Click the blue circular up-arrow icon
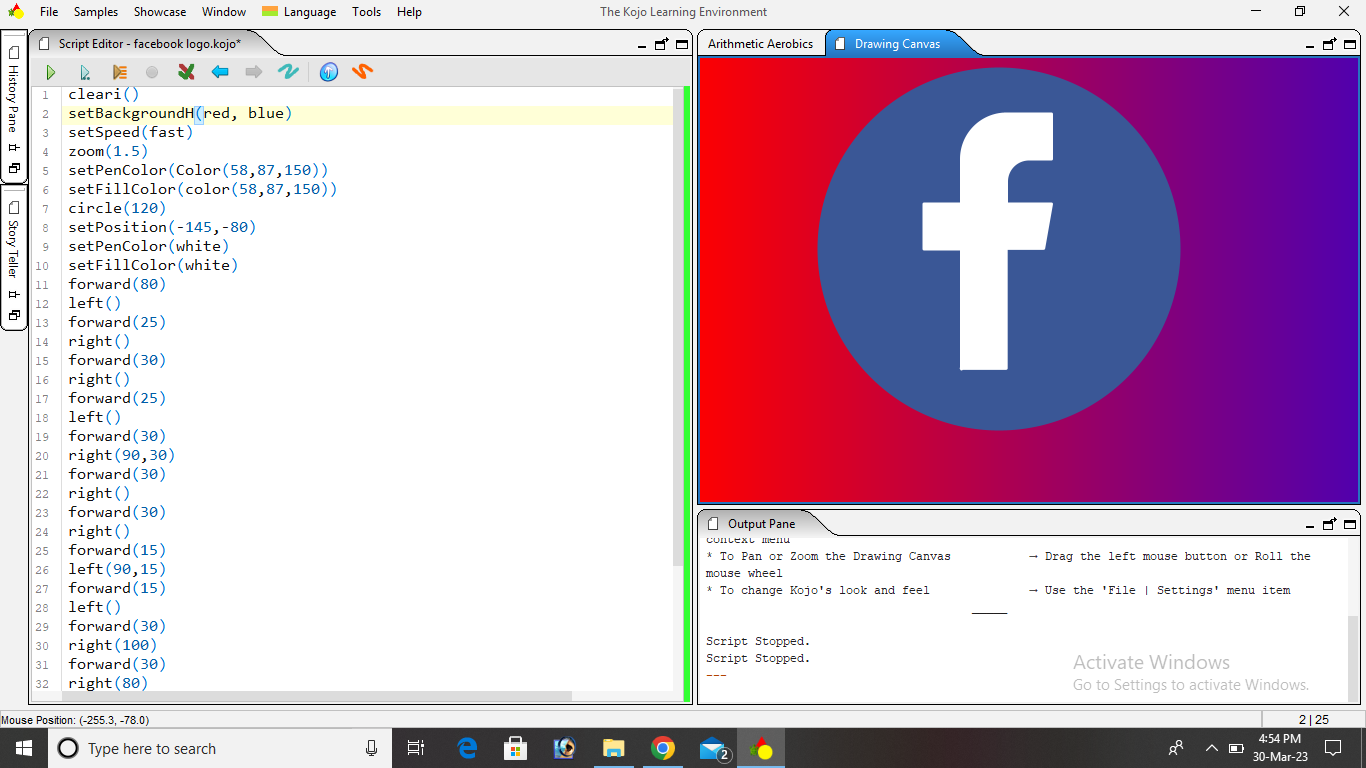1366x768 pixels. [329, 72]
